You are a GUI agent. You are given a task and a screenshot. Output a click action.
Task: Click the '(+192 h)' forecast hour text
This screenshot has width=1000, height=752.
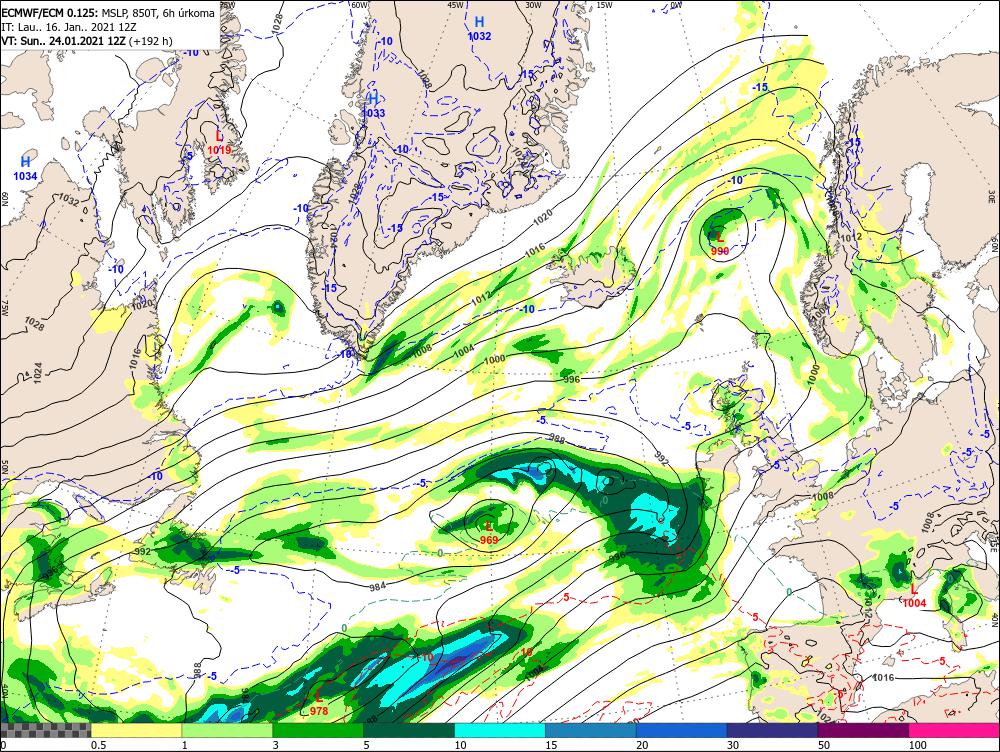pos(151,41)
